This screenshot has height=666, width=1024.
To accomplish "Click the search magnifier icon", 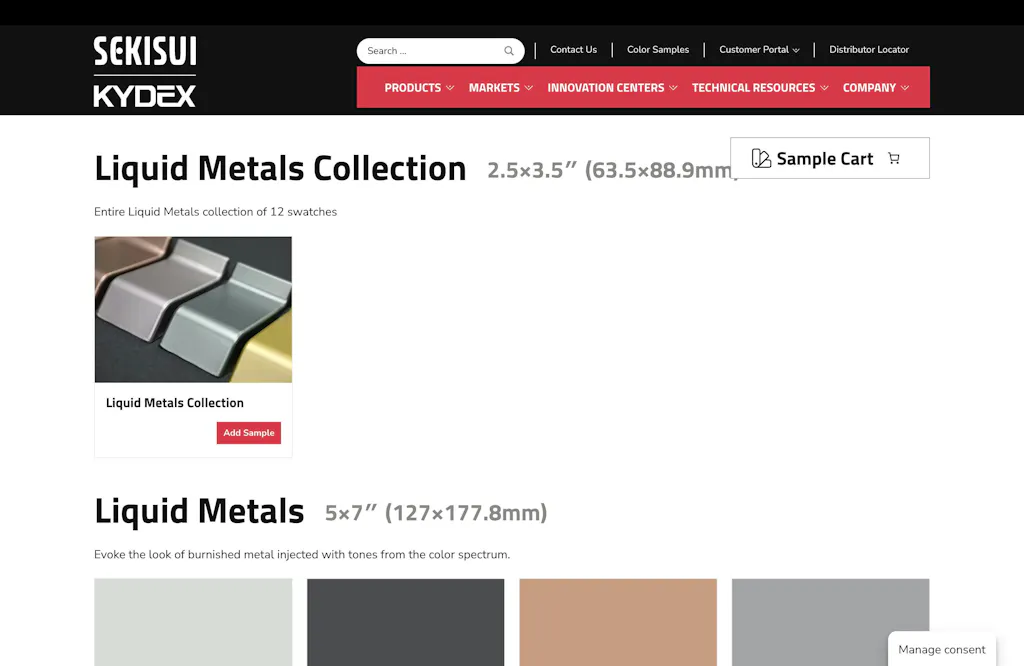I will (x=509, y=51).
